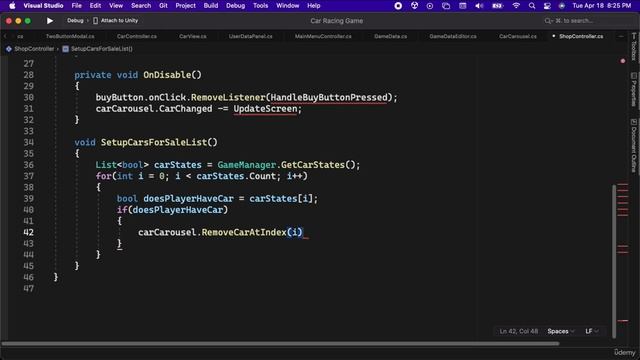Click the vertical scrollbar thumb
This screenshot has width=640, height=360.
614,261
